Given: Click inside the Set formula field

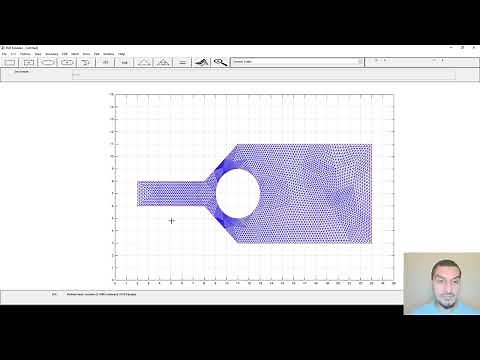Looking at the screenshot, I should click(x=263, y=75).
